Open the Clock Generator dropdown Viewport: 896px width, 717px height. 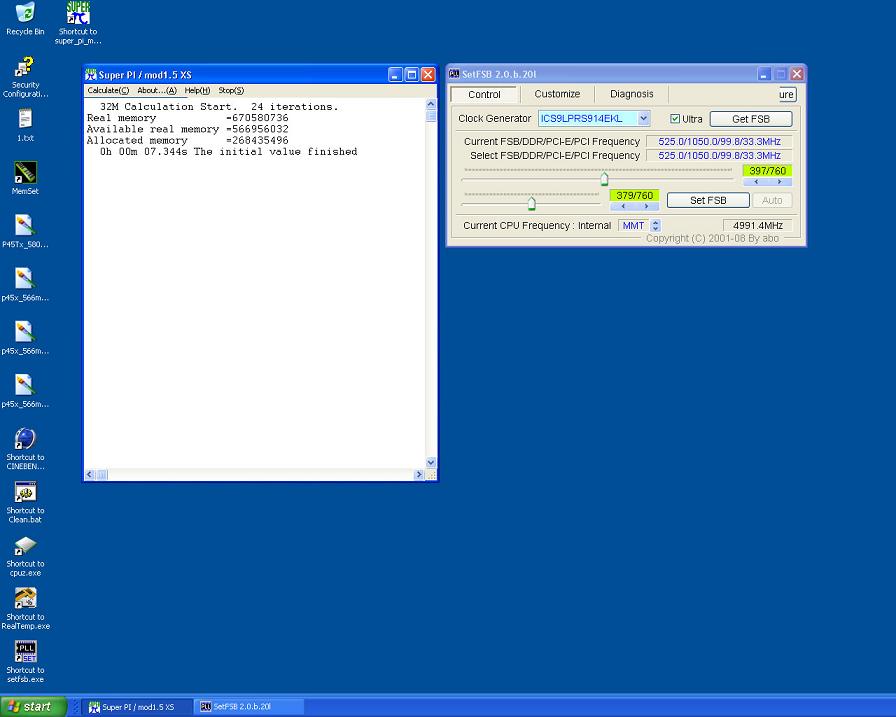point(643,118)
